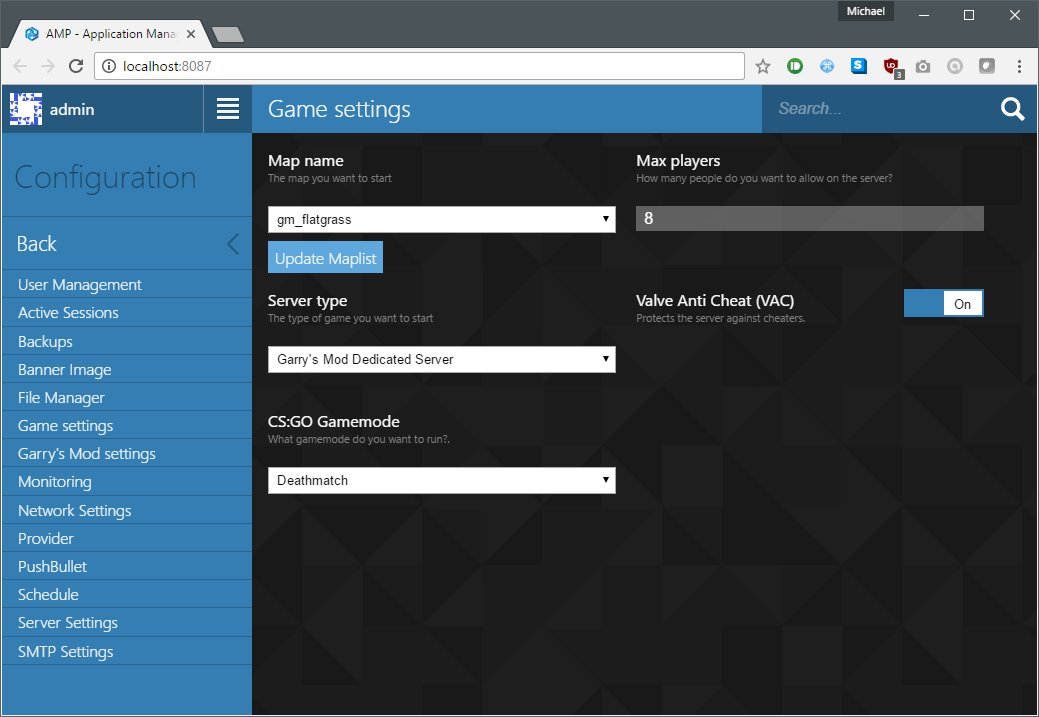Screen dimensions: 1039x717
Task: Click the Back chevron arrow
Action: point(233,244)
